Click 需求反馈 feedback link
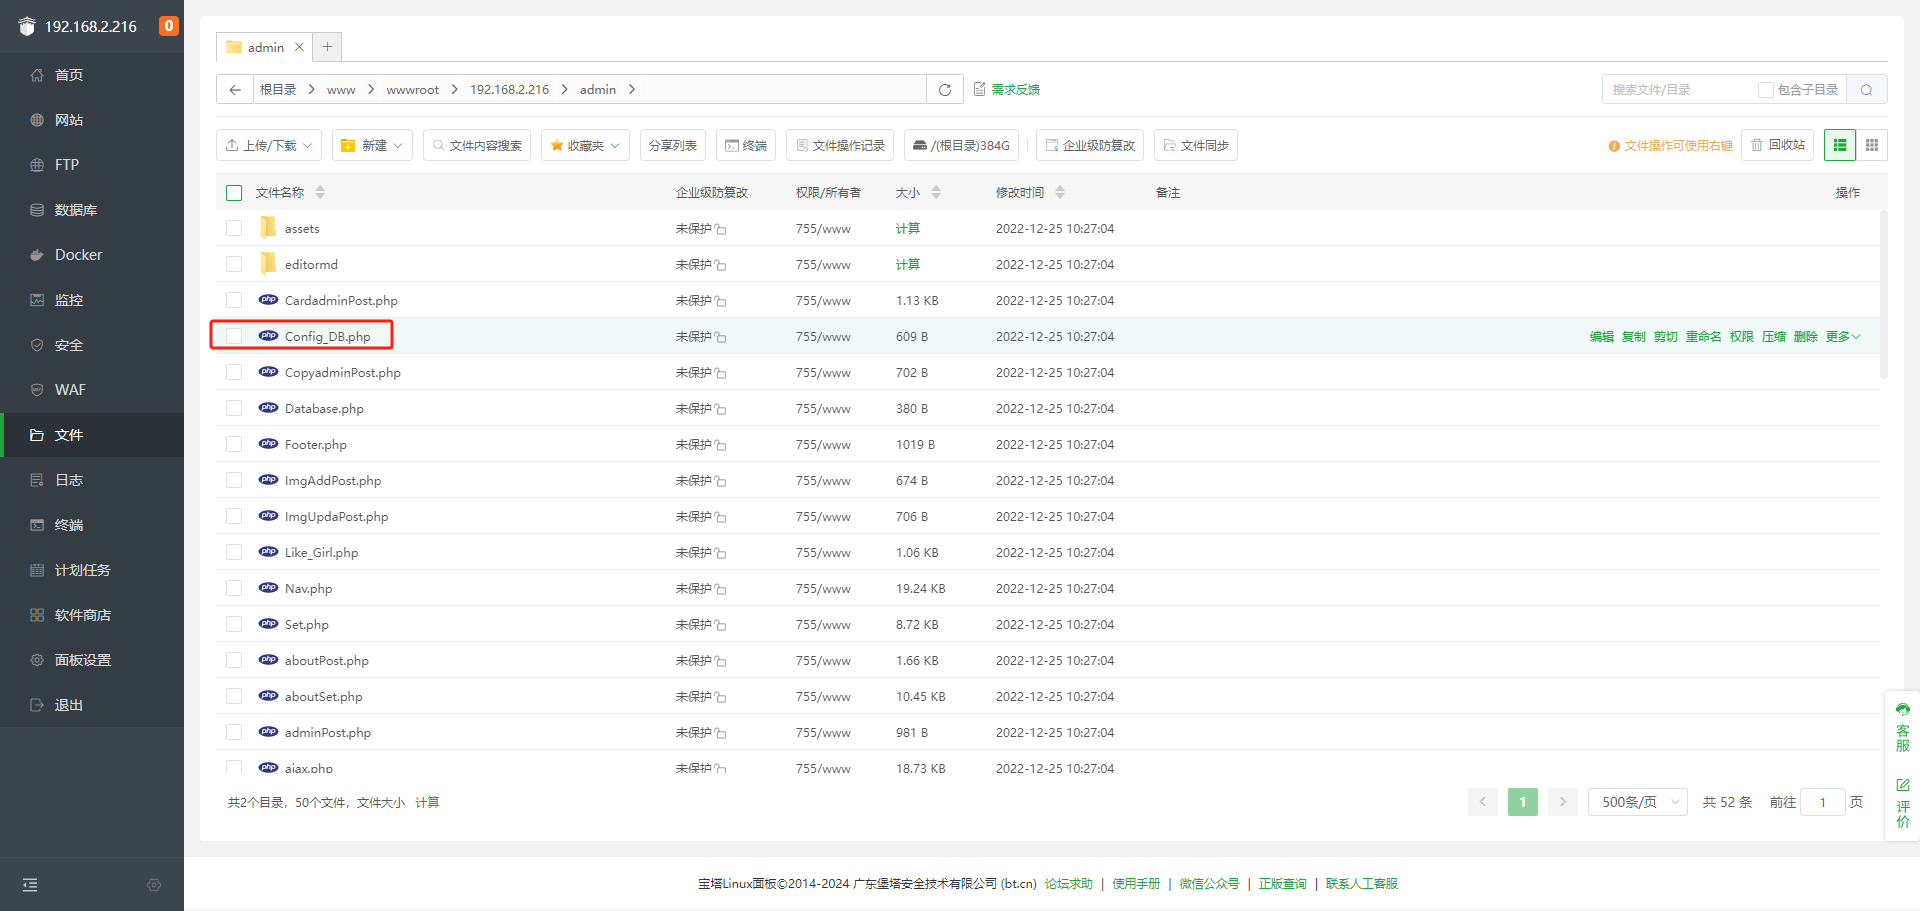This screenshot has height=911, width=1920. pos(1007,89)
